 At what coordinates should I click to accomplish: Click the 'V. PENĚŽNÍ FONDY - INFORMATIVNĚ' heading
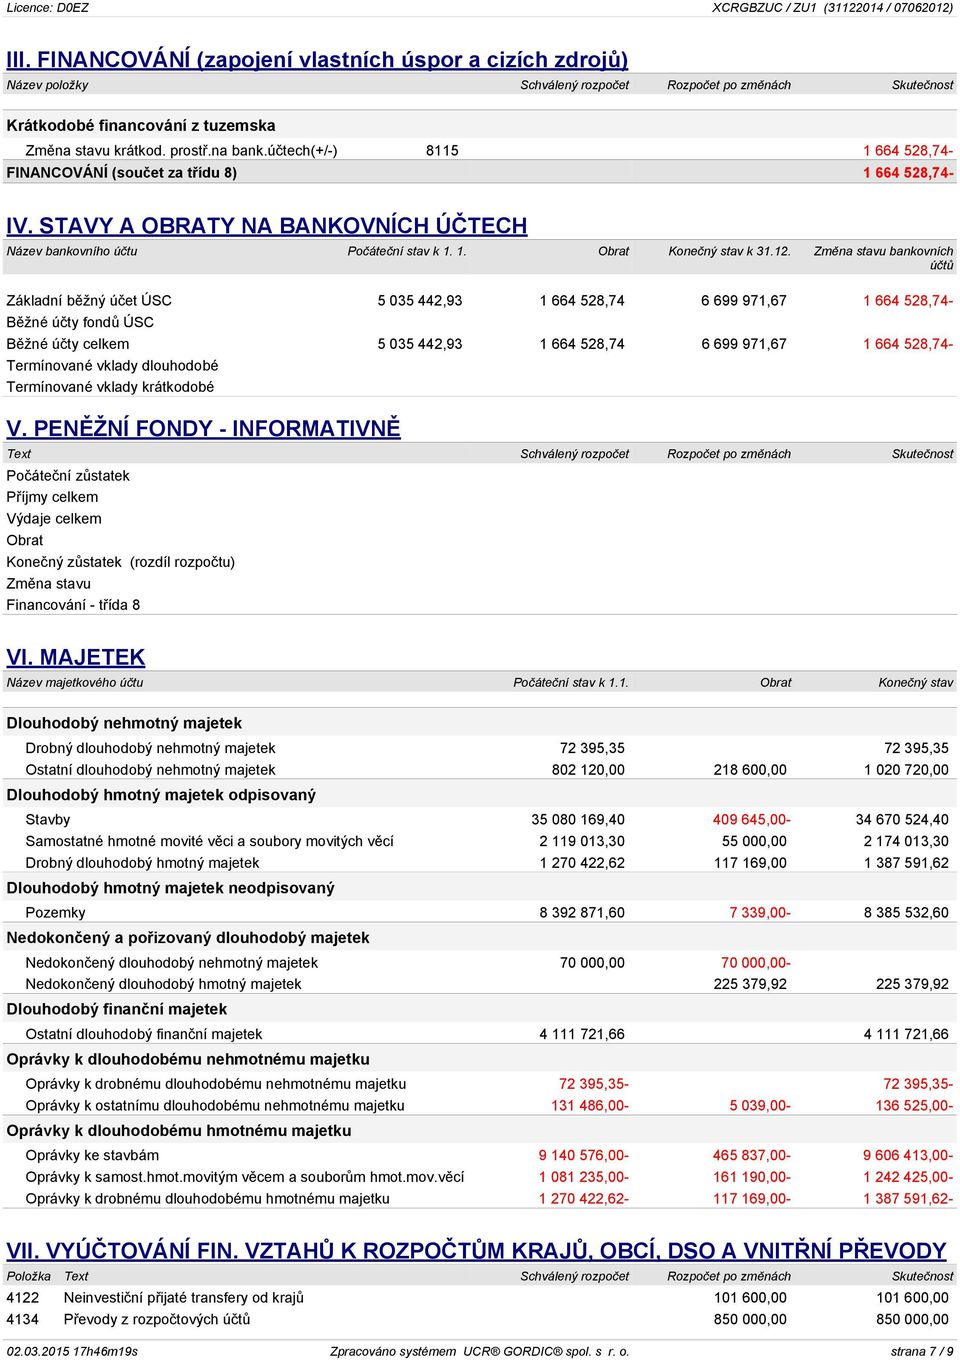(203, 429)
